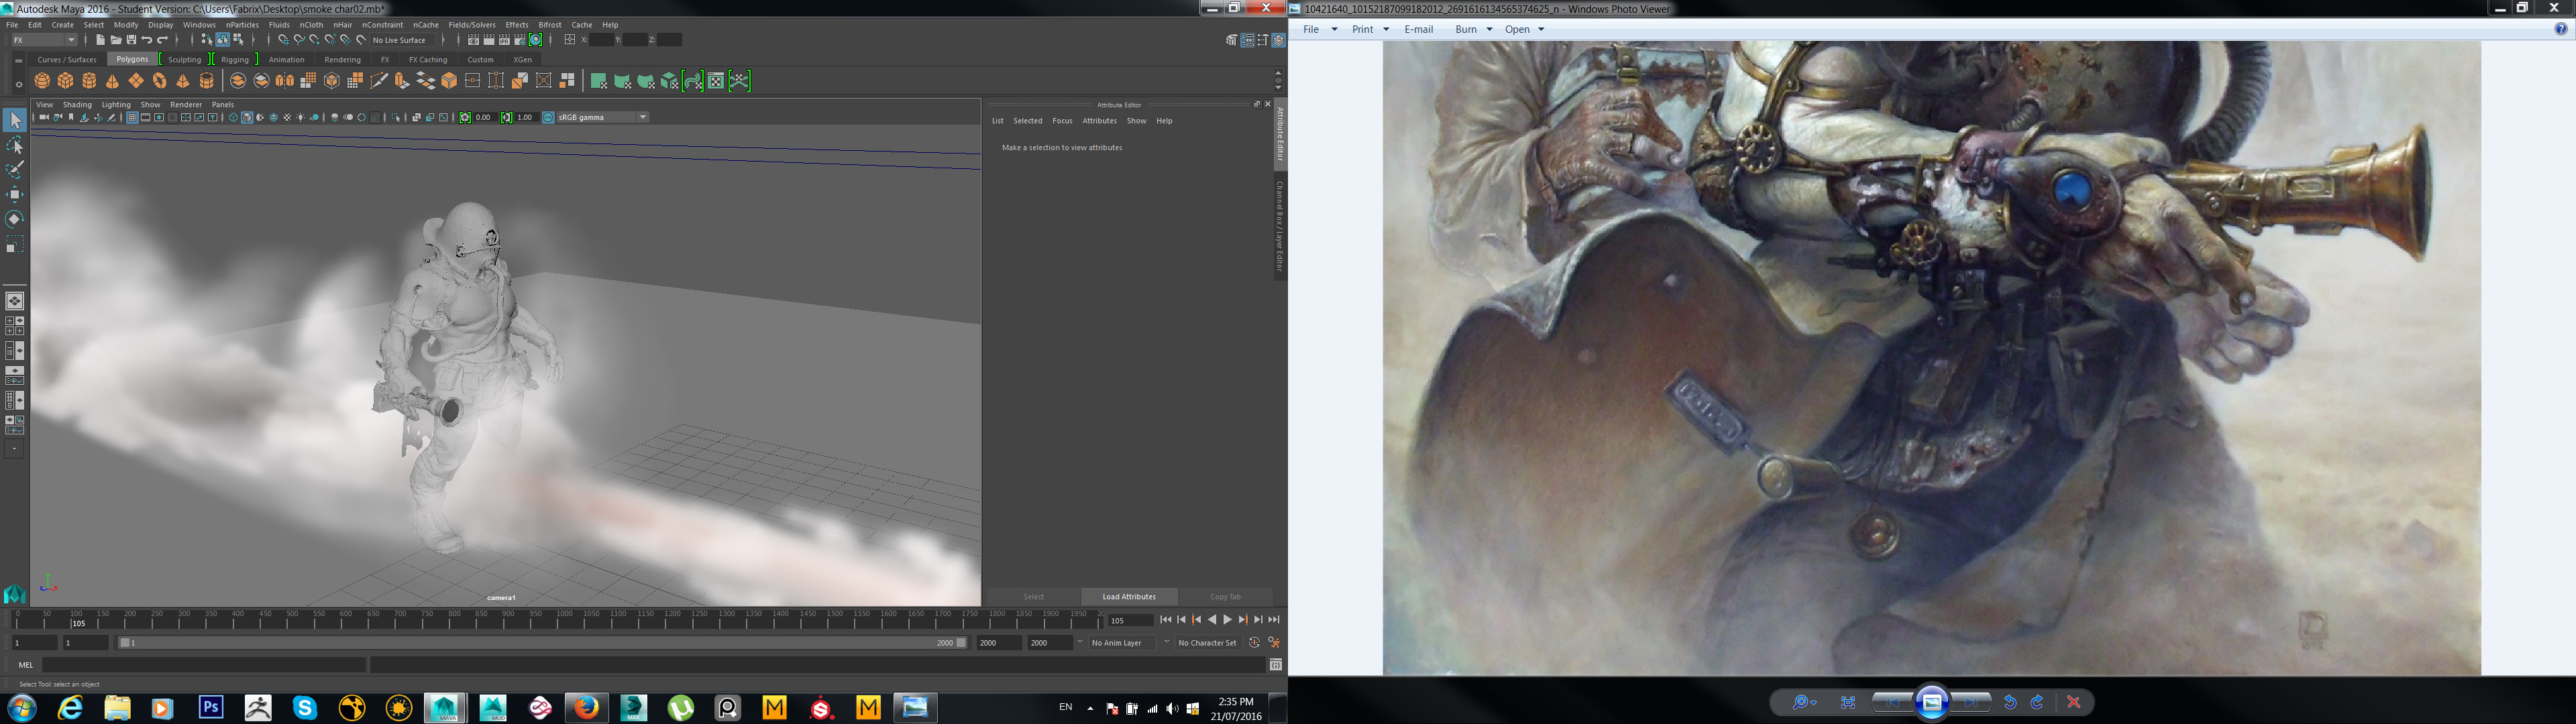Toggle textured display checker icon
The width and height of the screenshot is (2576, 724).
pyautogui.click(x=287, y=117)
